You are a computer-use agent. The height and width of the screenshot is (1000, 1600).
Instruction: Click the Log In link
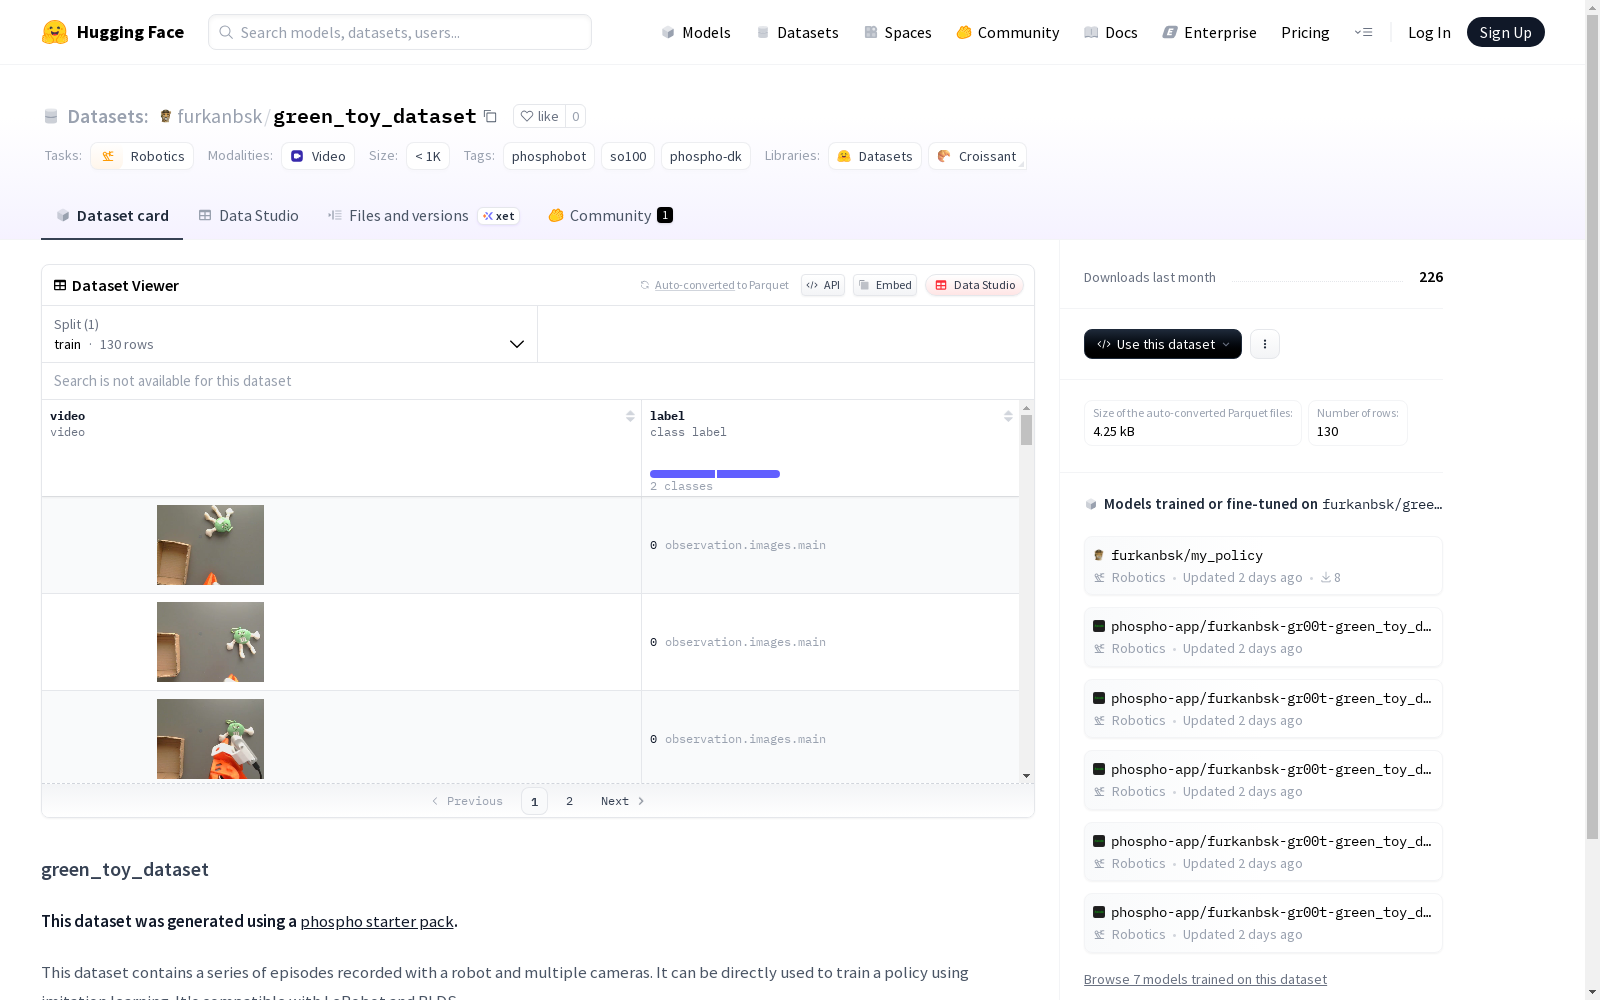pyautogui.click(x=1429, y=32)
